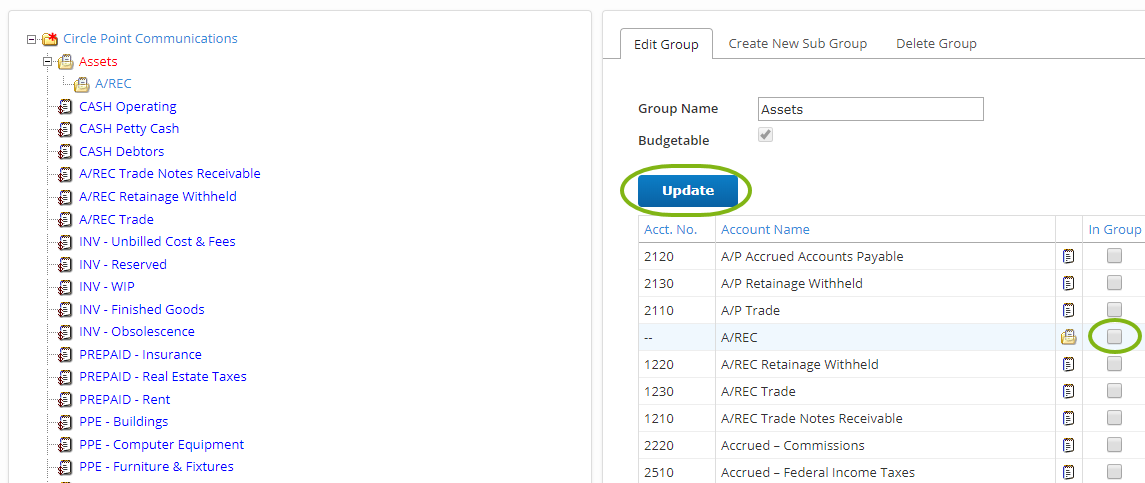
Task: Click the group folder icon in A/REC table row
Action: 1068,338
